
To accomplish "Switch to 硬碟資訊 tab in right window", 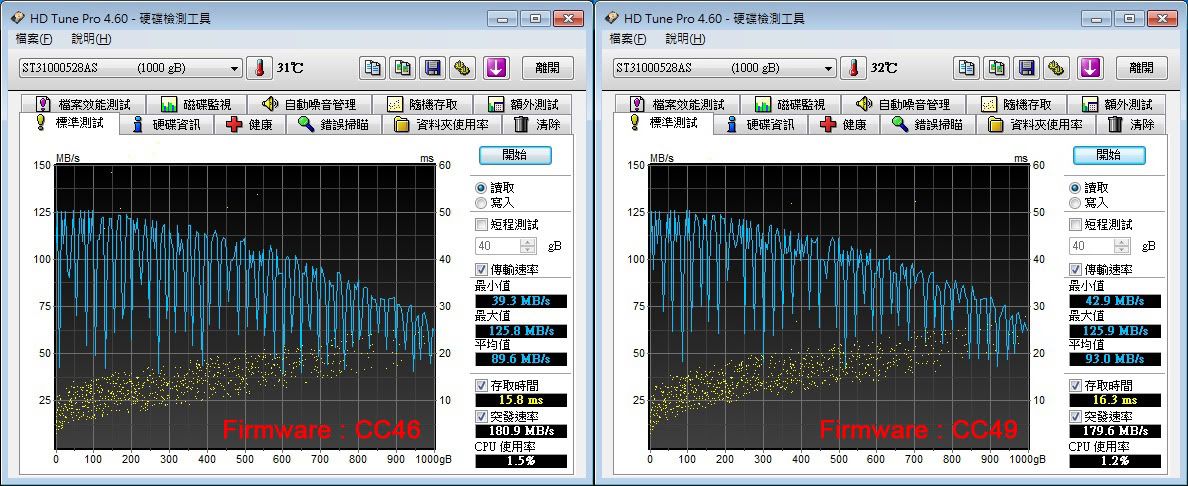I will pyautogui.click(x=761, y=124).
